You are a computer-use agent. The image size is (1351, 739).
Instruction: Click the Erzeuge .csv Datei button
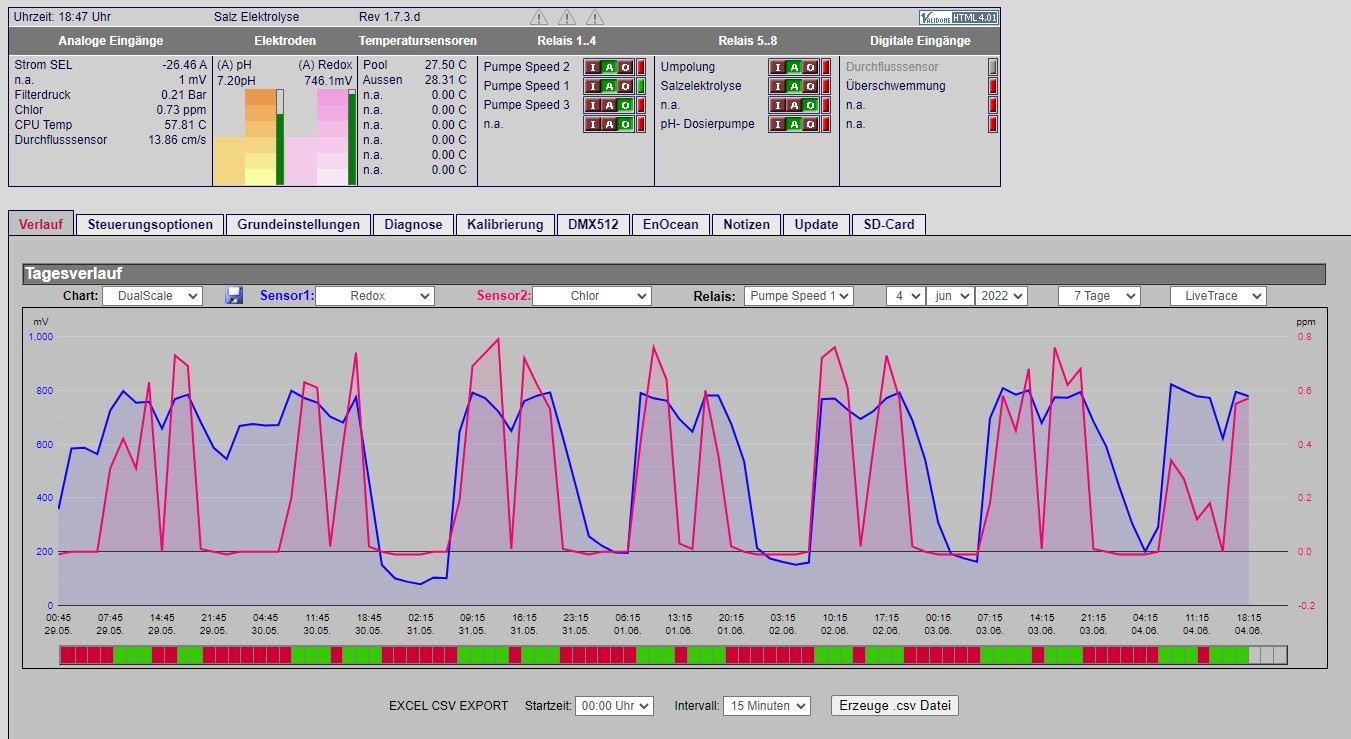pos(895,705)
